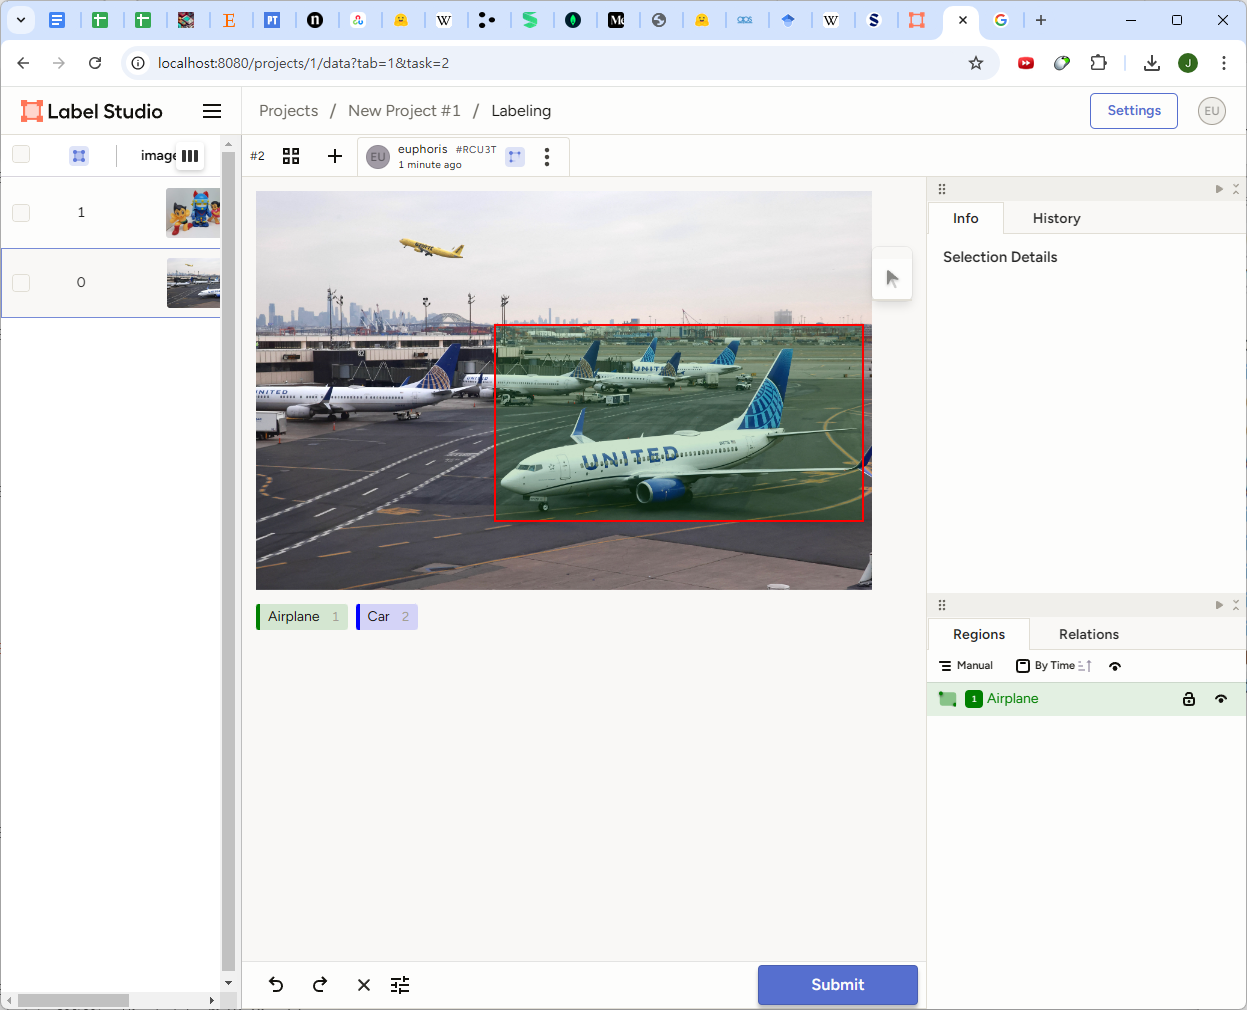1247x1010 pixels.
Task: Reset annotation with the X icon
Action: (364, 985)
